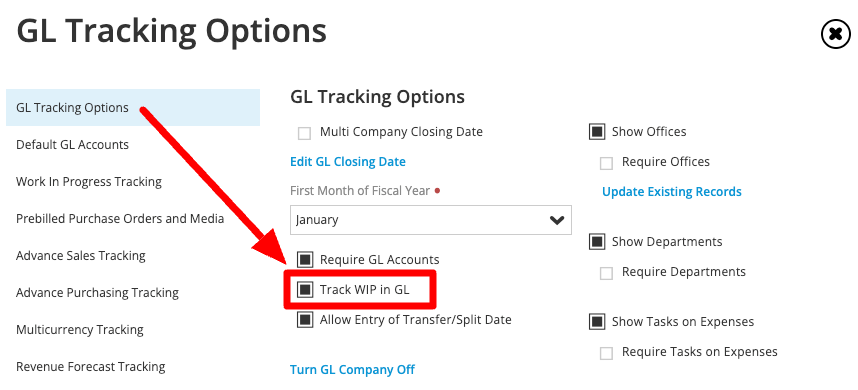Viewport: 858px width, 390px height.
Task: Click the Update Existing Records link
Action: click(672, 192)
